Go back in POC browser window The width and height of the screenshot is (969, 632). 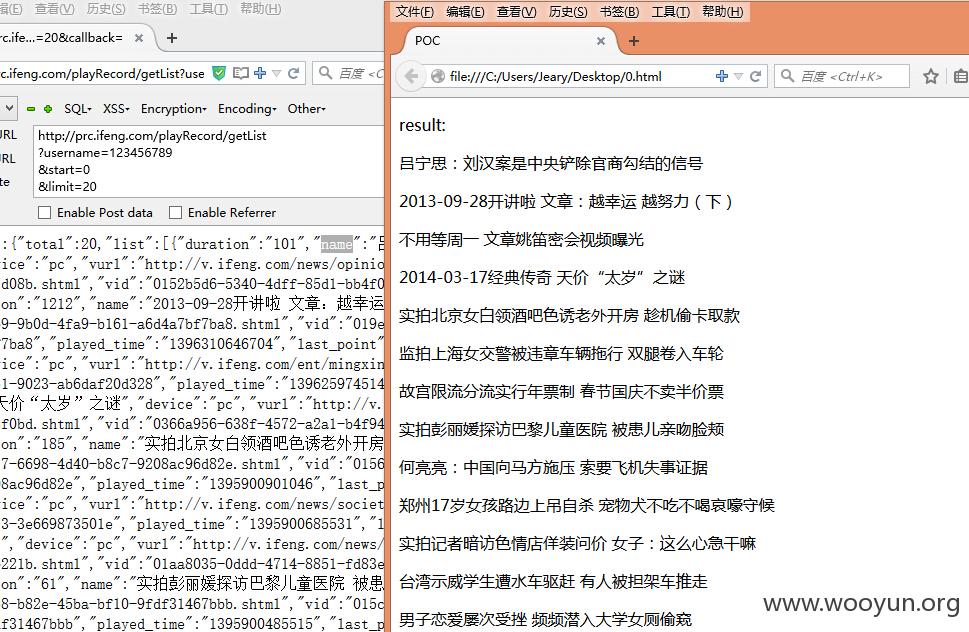click(x=412, y=76)
